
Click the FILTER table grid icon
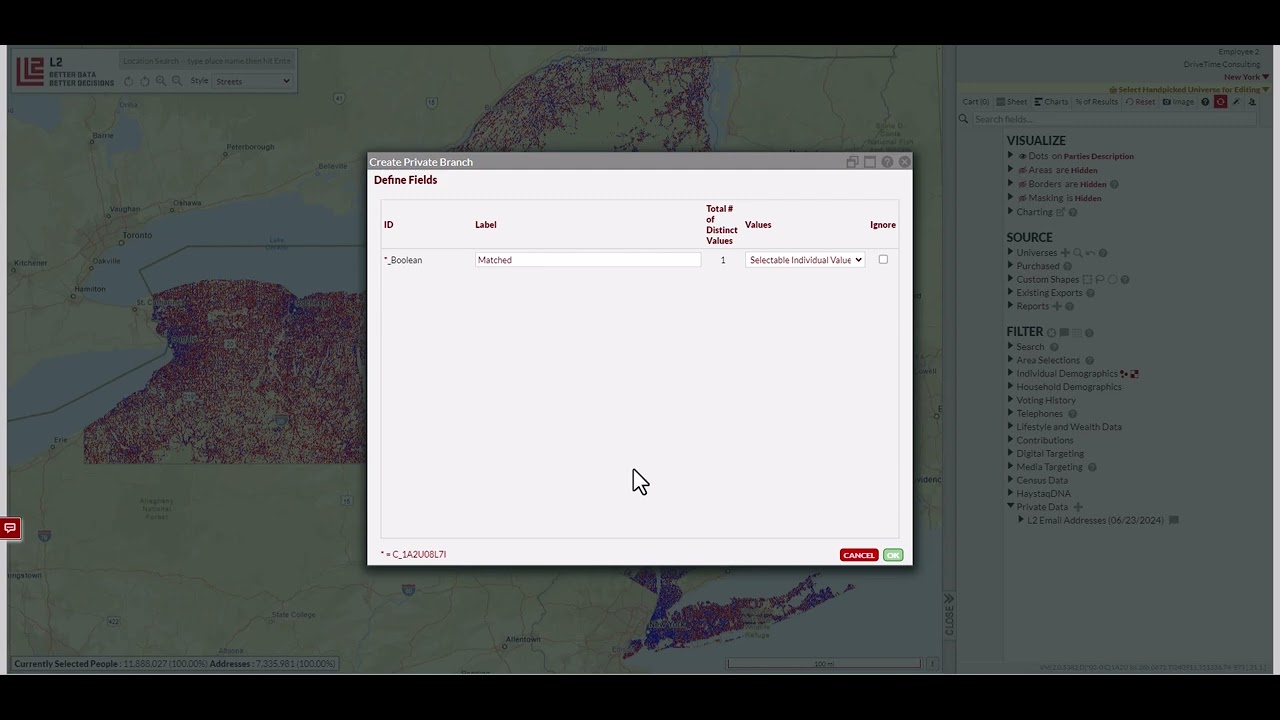click(1077, 333)
